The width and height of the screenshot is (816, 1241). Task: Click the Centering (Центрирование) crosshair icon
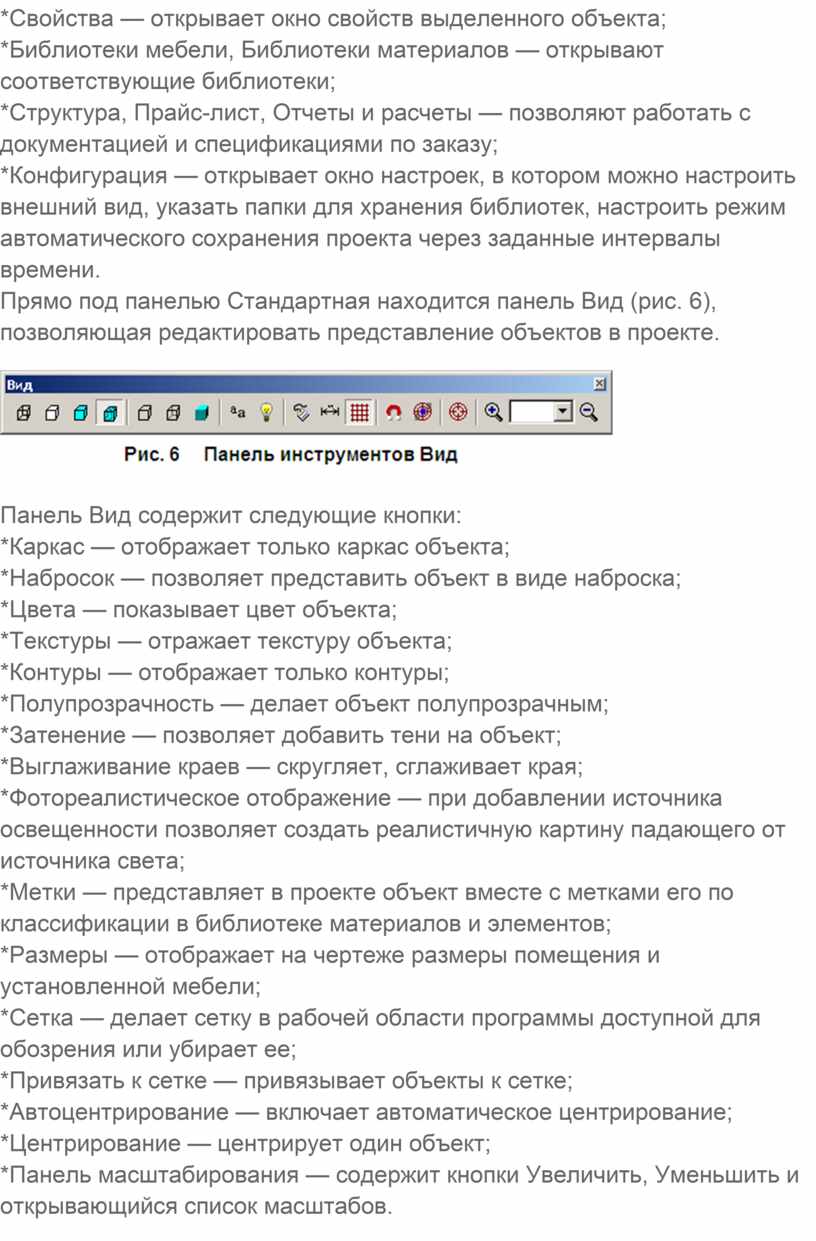tap(458, 411)
